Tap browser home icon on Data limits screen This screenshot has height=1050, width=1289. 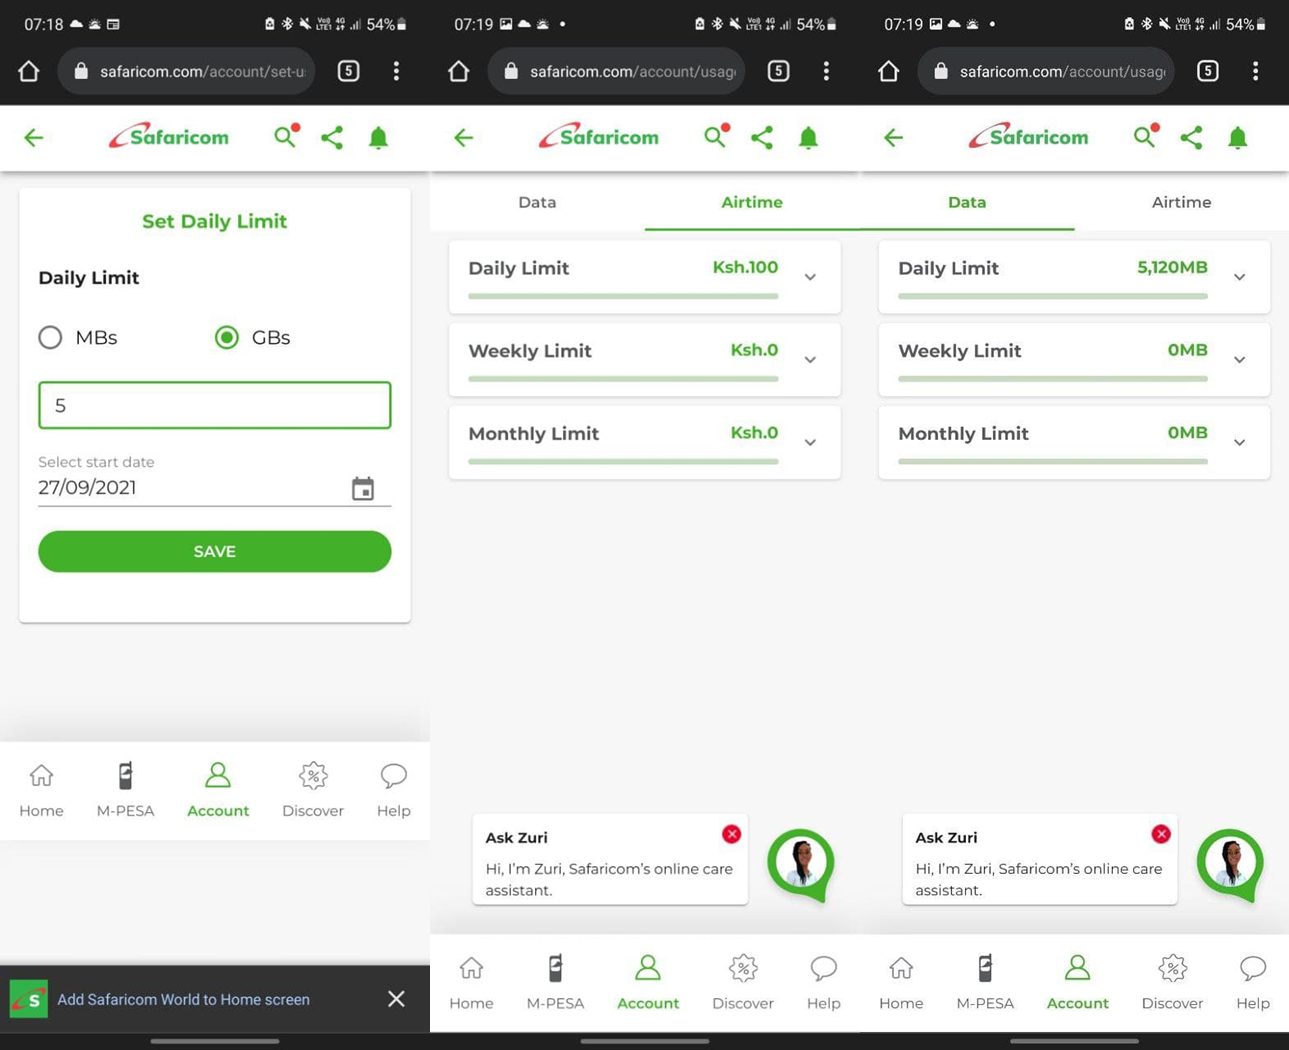[888, 71]
